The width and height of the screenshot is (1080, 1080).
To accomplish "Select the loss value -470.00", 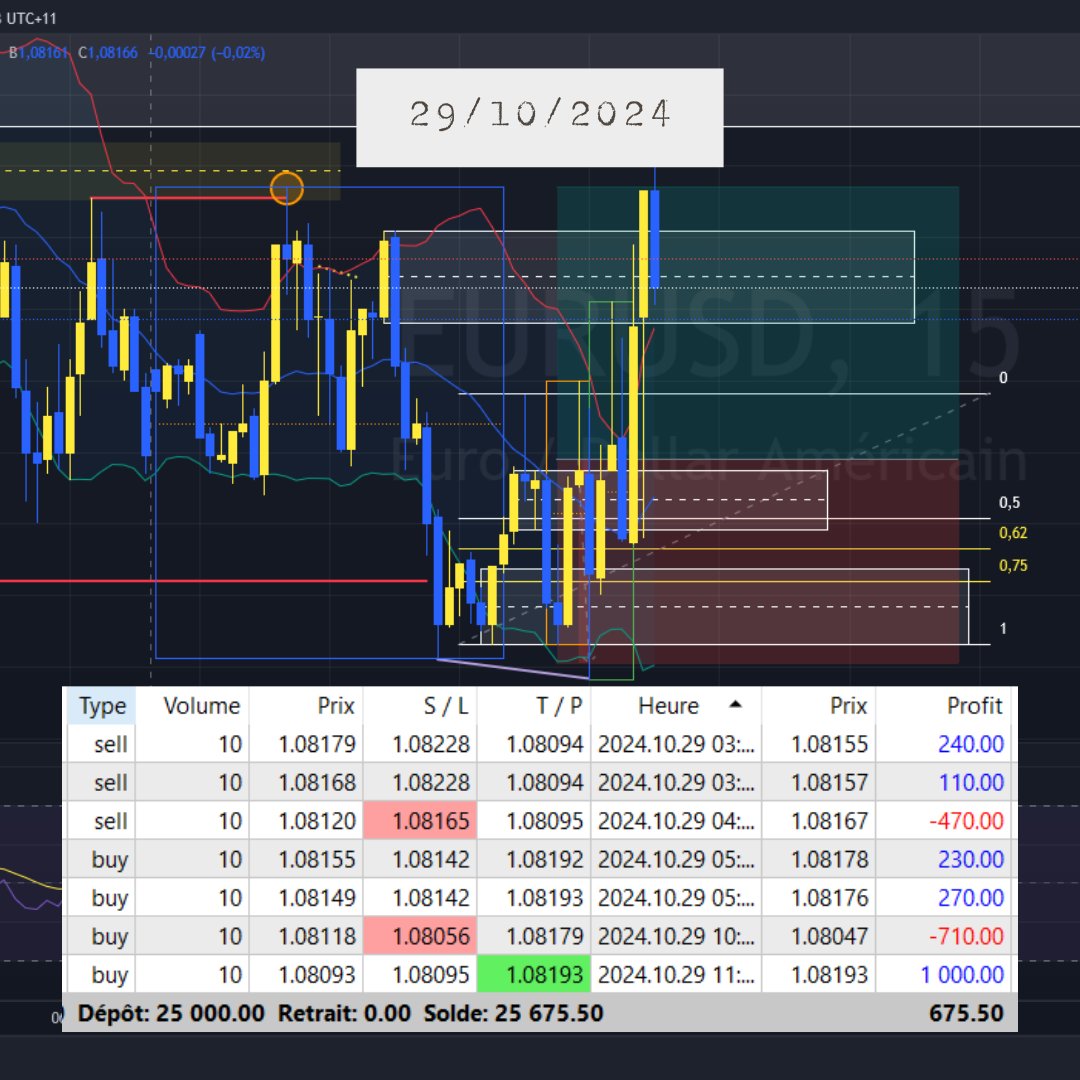I will pyautogui.click(x=966, y=822).
